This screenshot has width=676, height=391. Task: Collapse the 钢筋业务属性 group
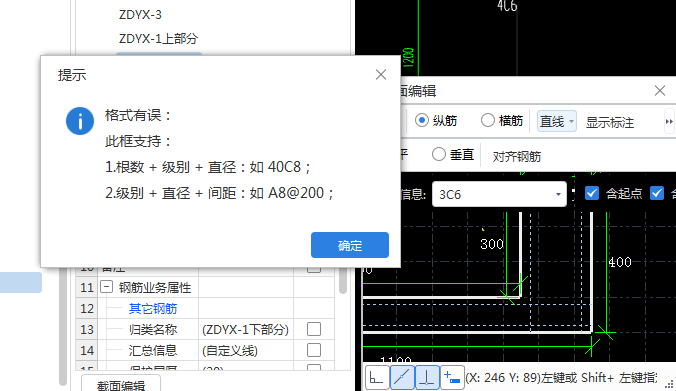(x=106, y=287)
